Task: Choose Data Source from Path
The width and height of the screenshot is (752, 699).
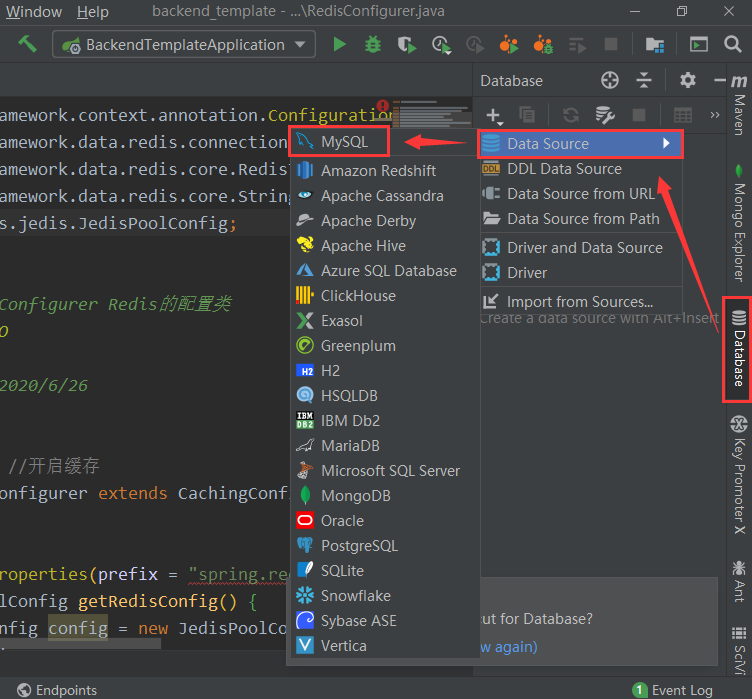Action: pos(580,219)
